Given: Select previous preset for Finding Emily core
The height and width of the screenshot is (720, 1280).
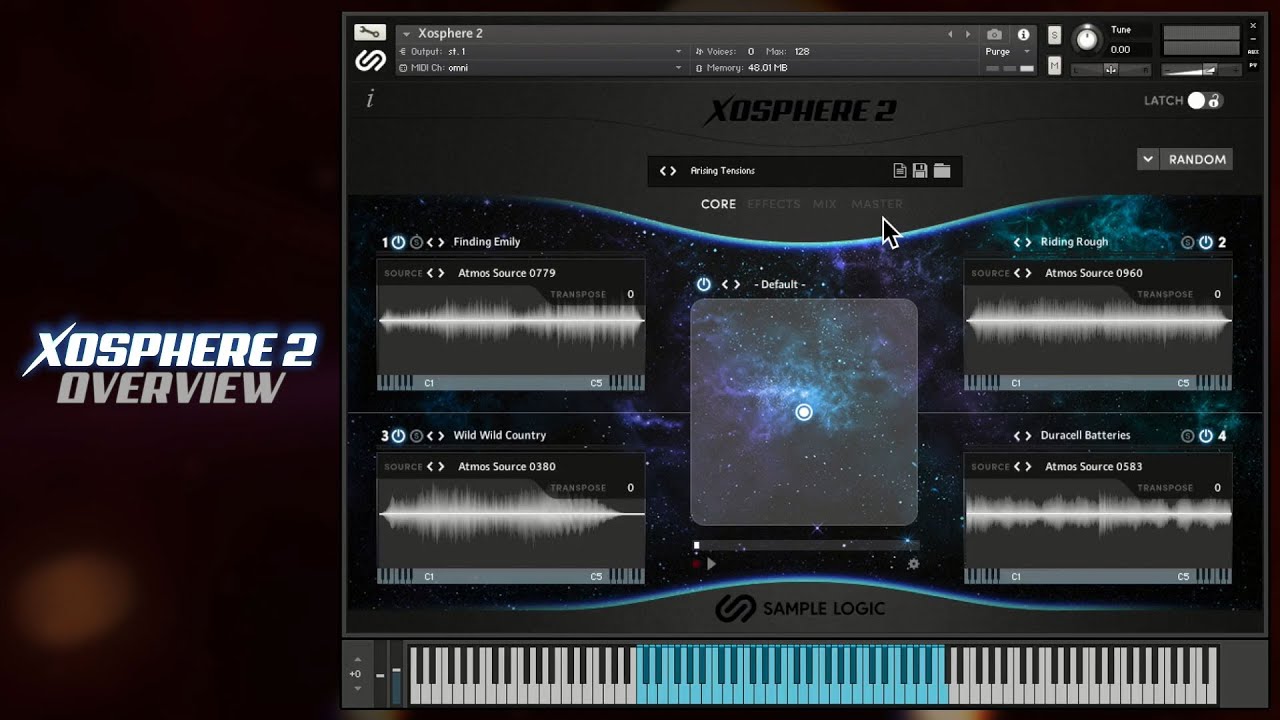Looking at the screenshot, I should 431,242.
